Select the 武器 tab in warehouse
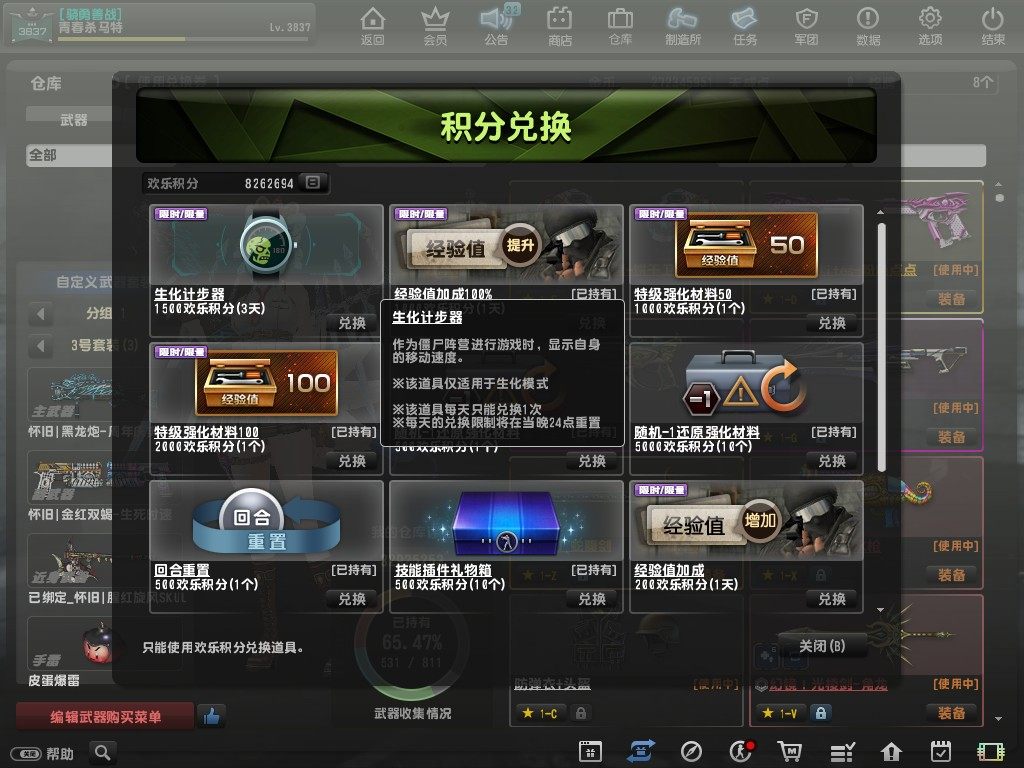Image resolution: width=1024 pixels, height=768 pixels. coord(73,120)
